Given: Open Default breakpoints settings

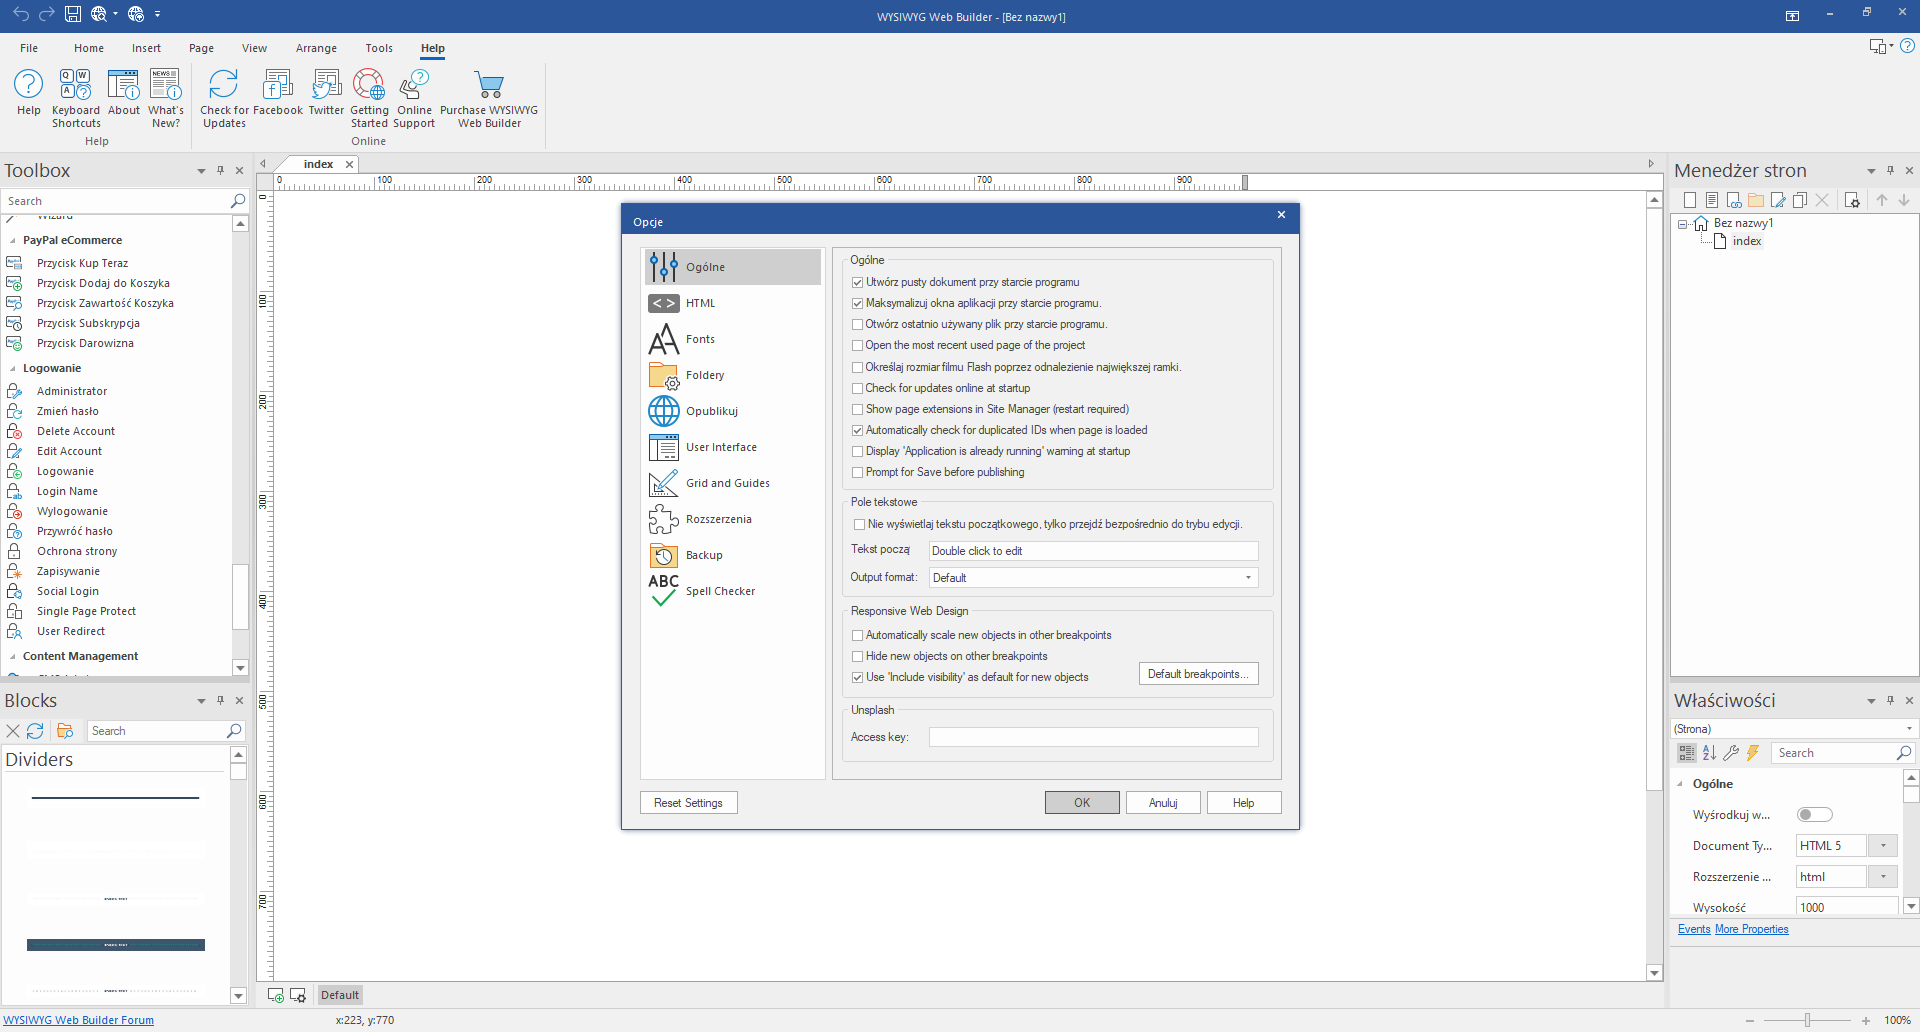Looking at the screenshot, I should tap(1198, 674).
